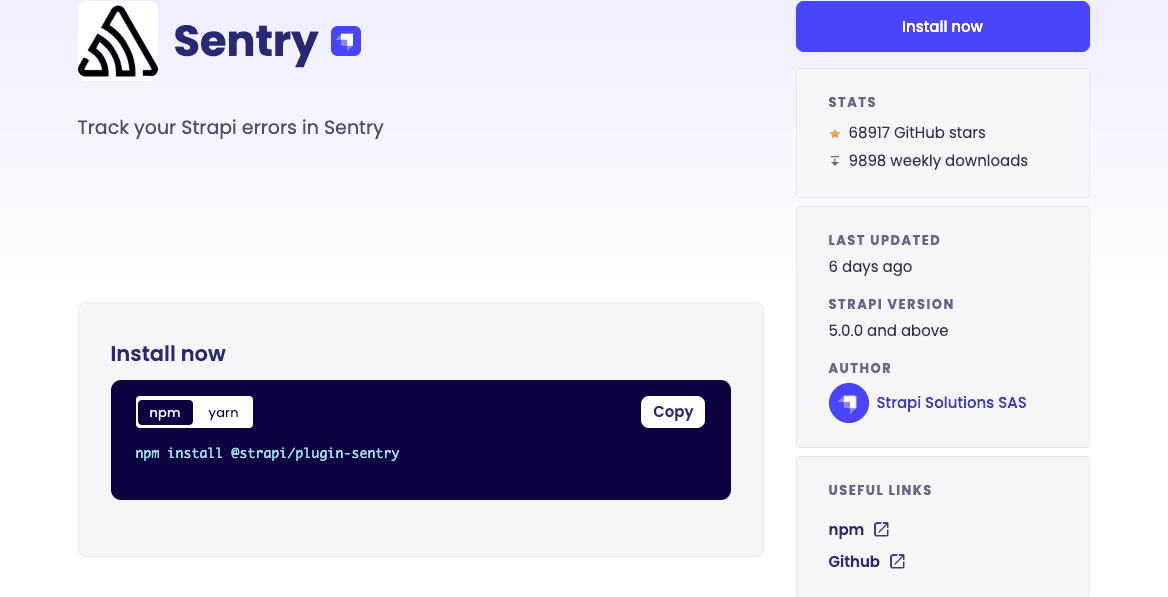Viewport: 1168px width, 597px height.
Task: Click the 9898 weekly downloads text
Action: pos(938,161)
